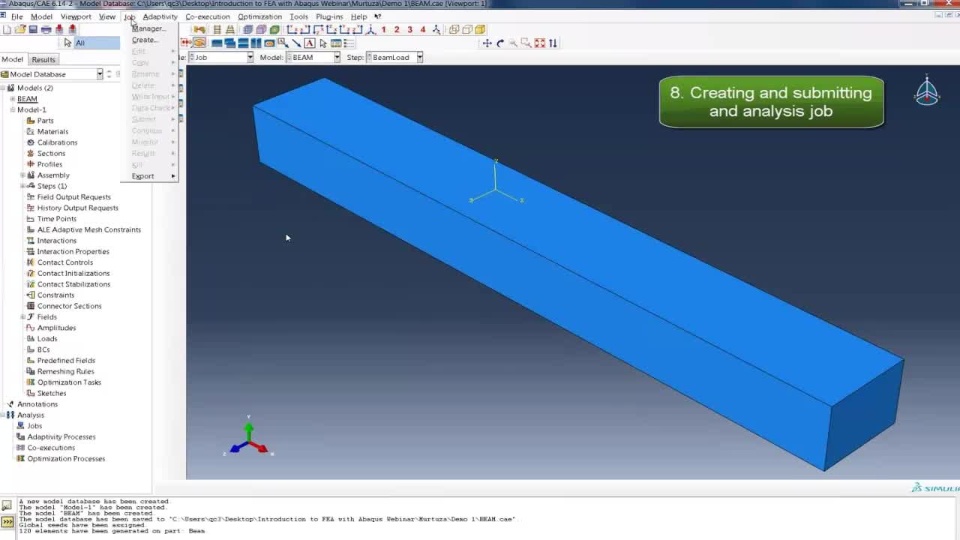
Task: Select BCs in model tree
Action: point(43,350)
